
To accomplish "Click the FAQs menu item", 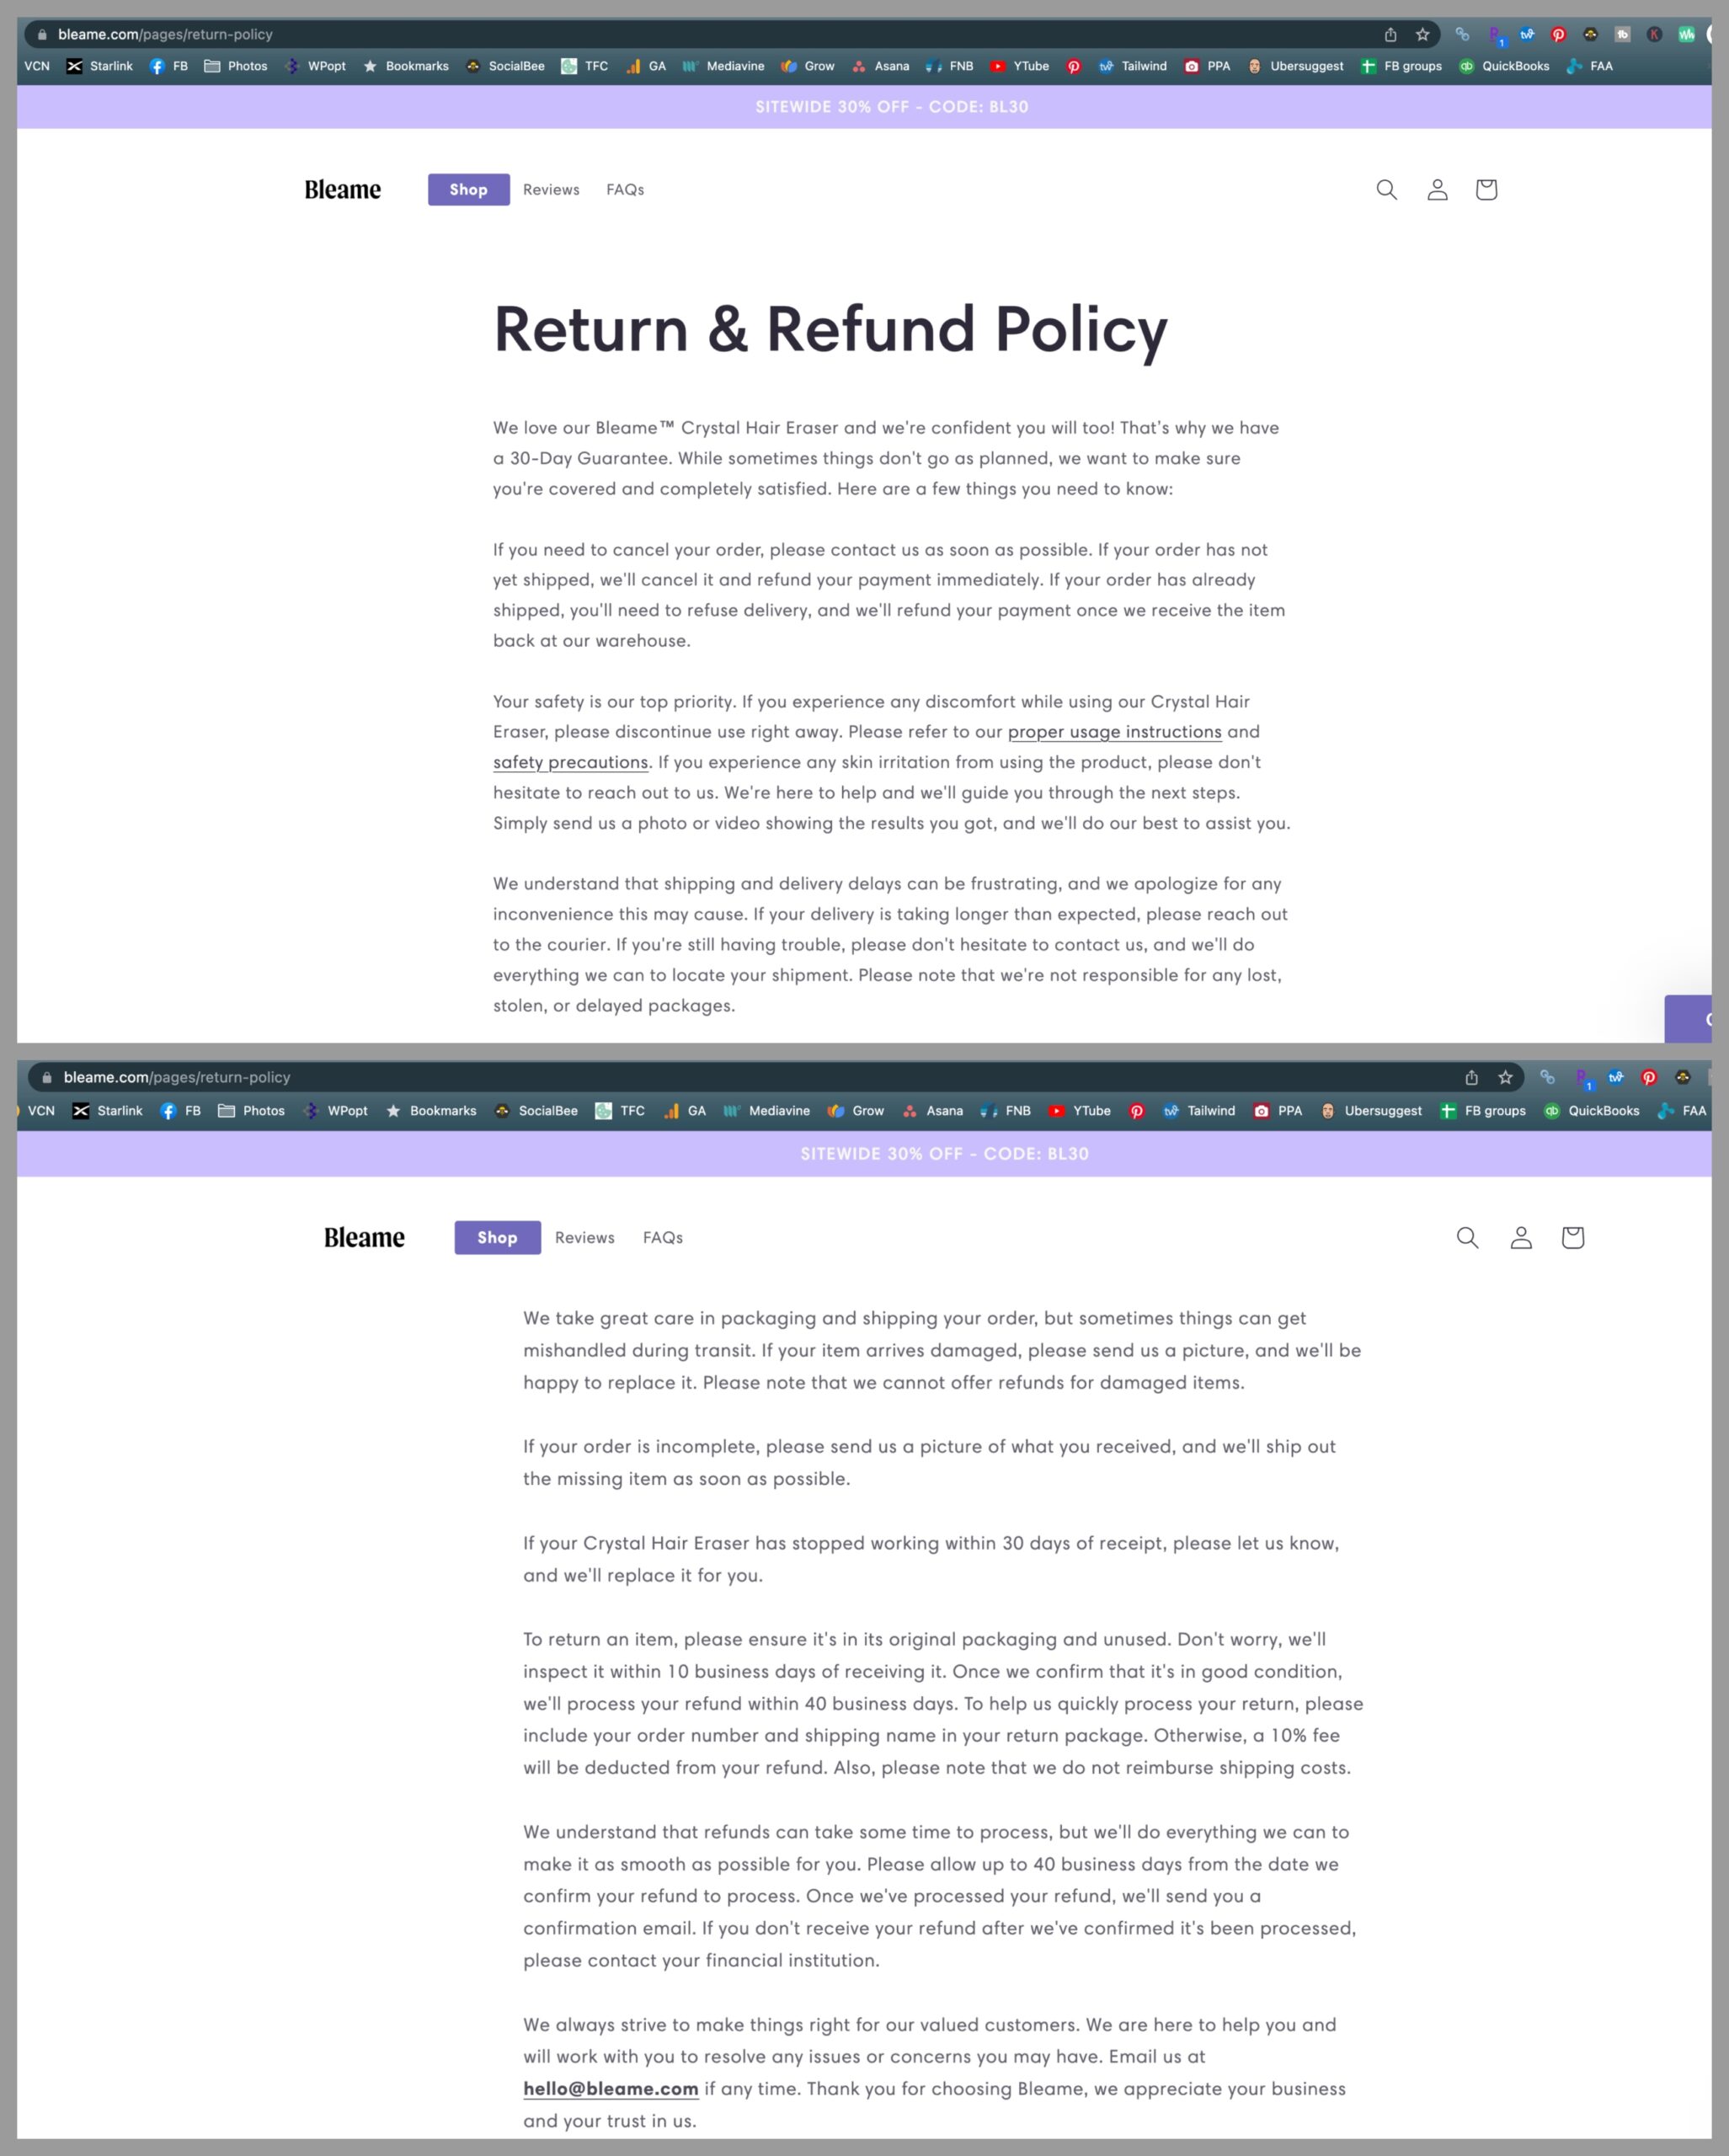I will (625, 189).
